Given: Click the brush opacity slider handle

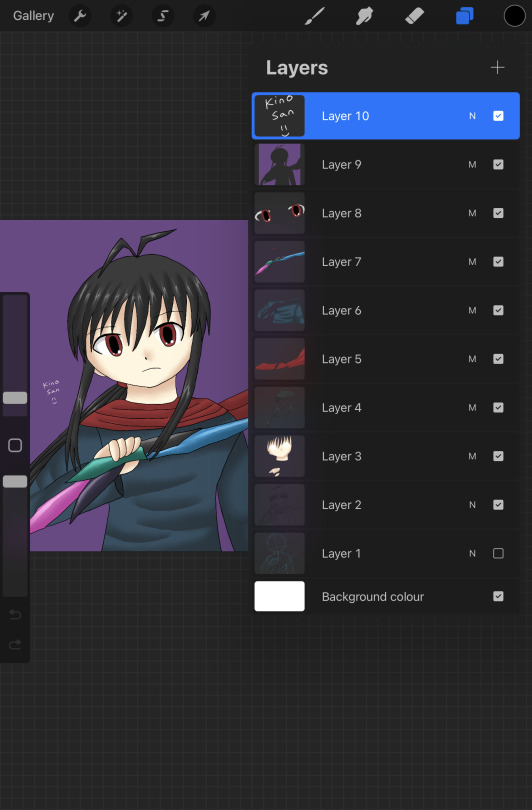Looking at the screenshot, I should pos(15,481).
